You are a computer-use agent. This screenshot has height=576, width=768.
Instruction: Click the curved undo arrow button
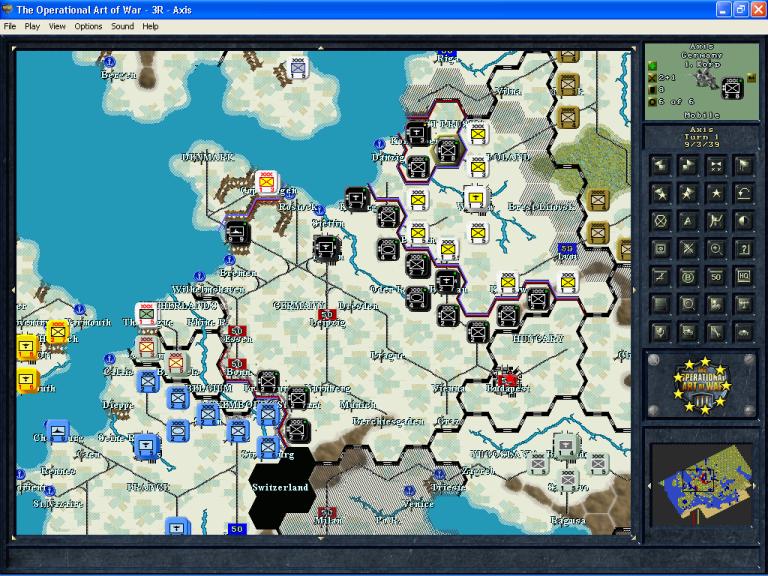tap(744, 194)
